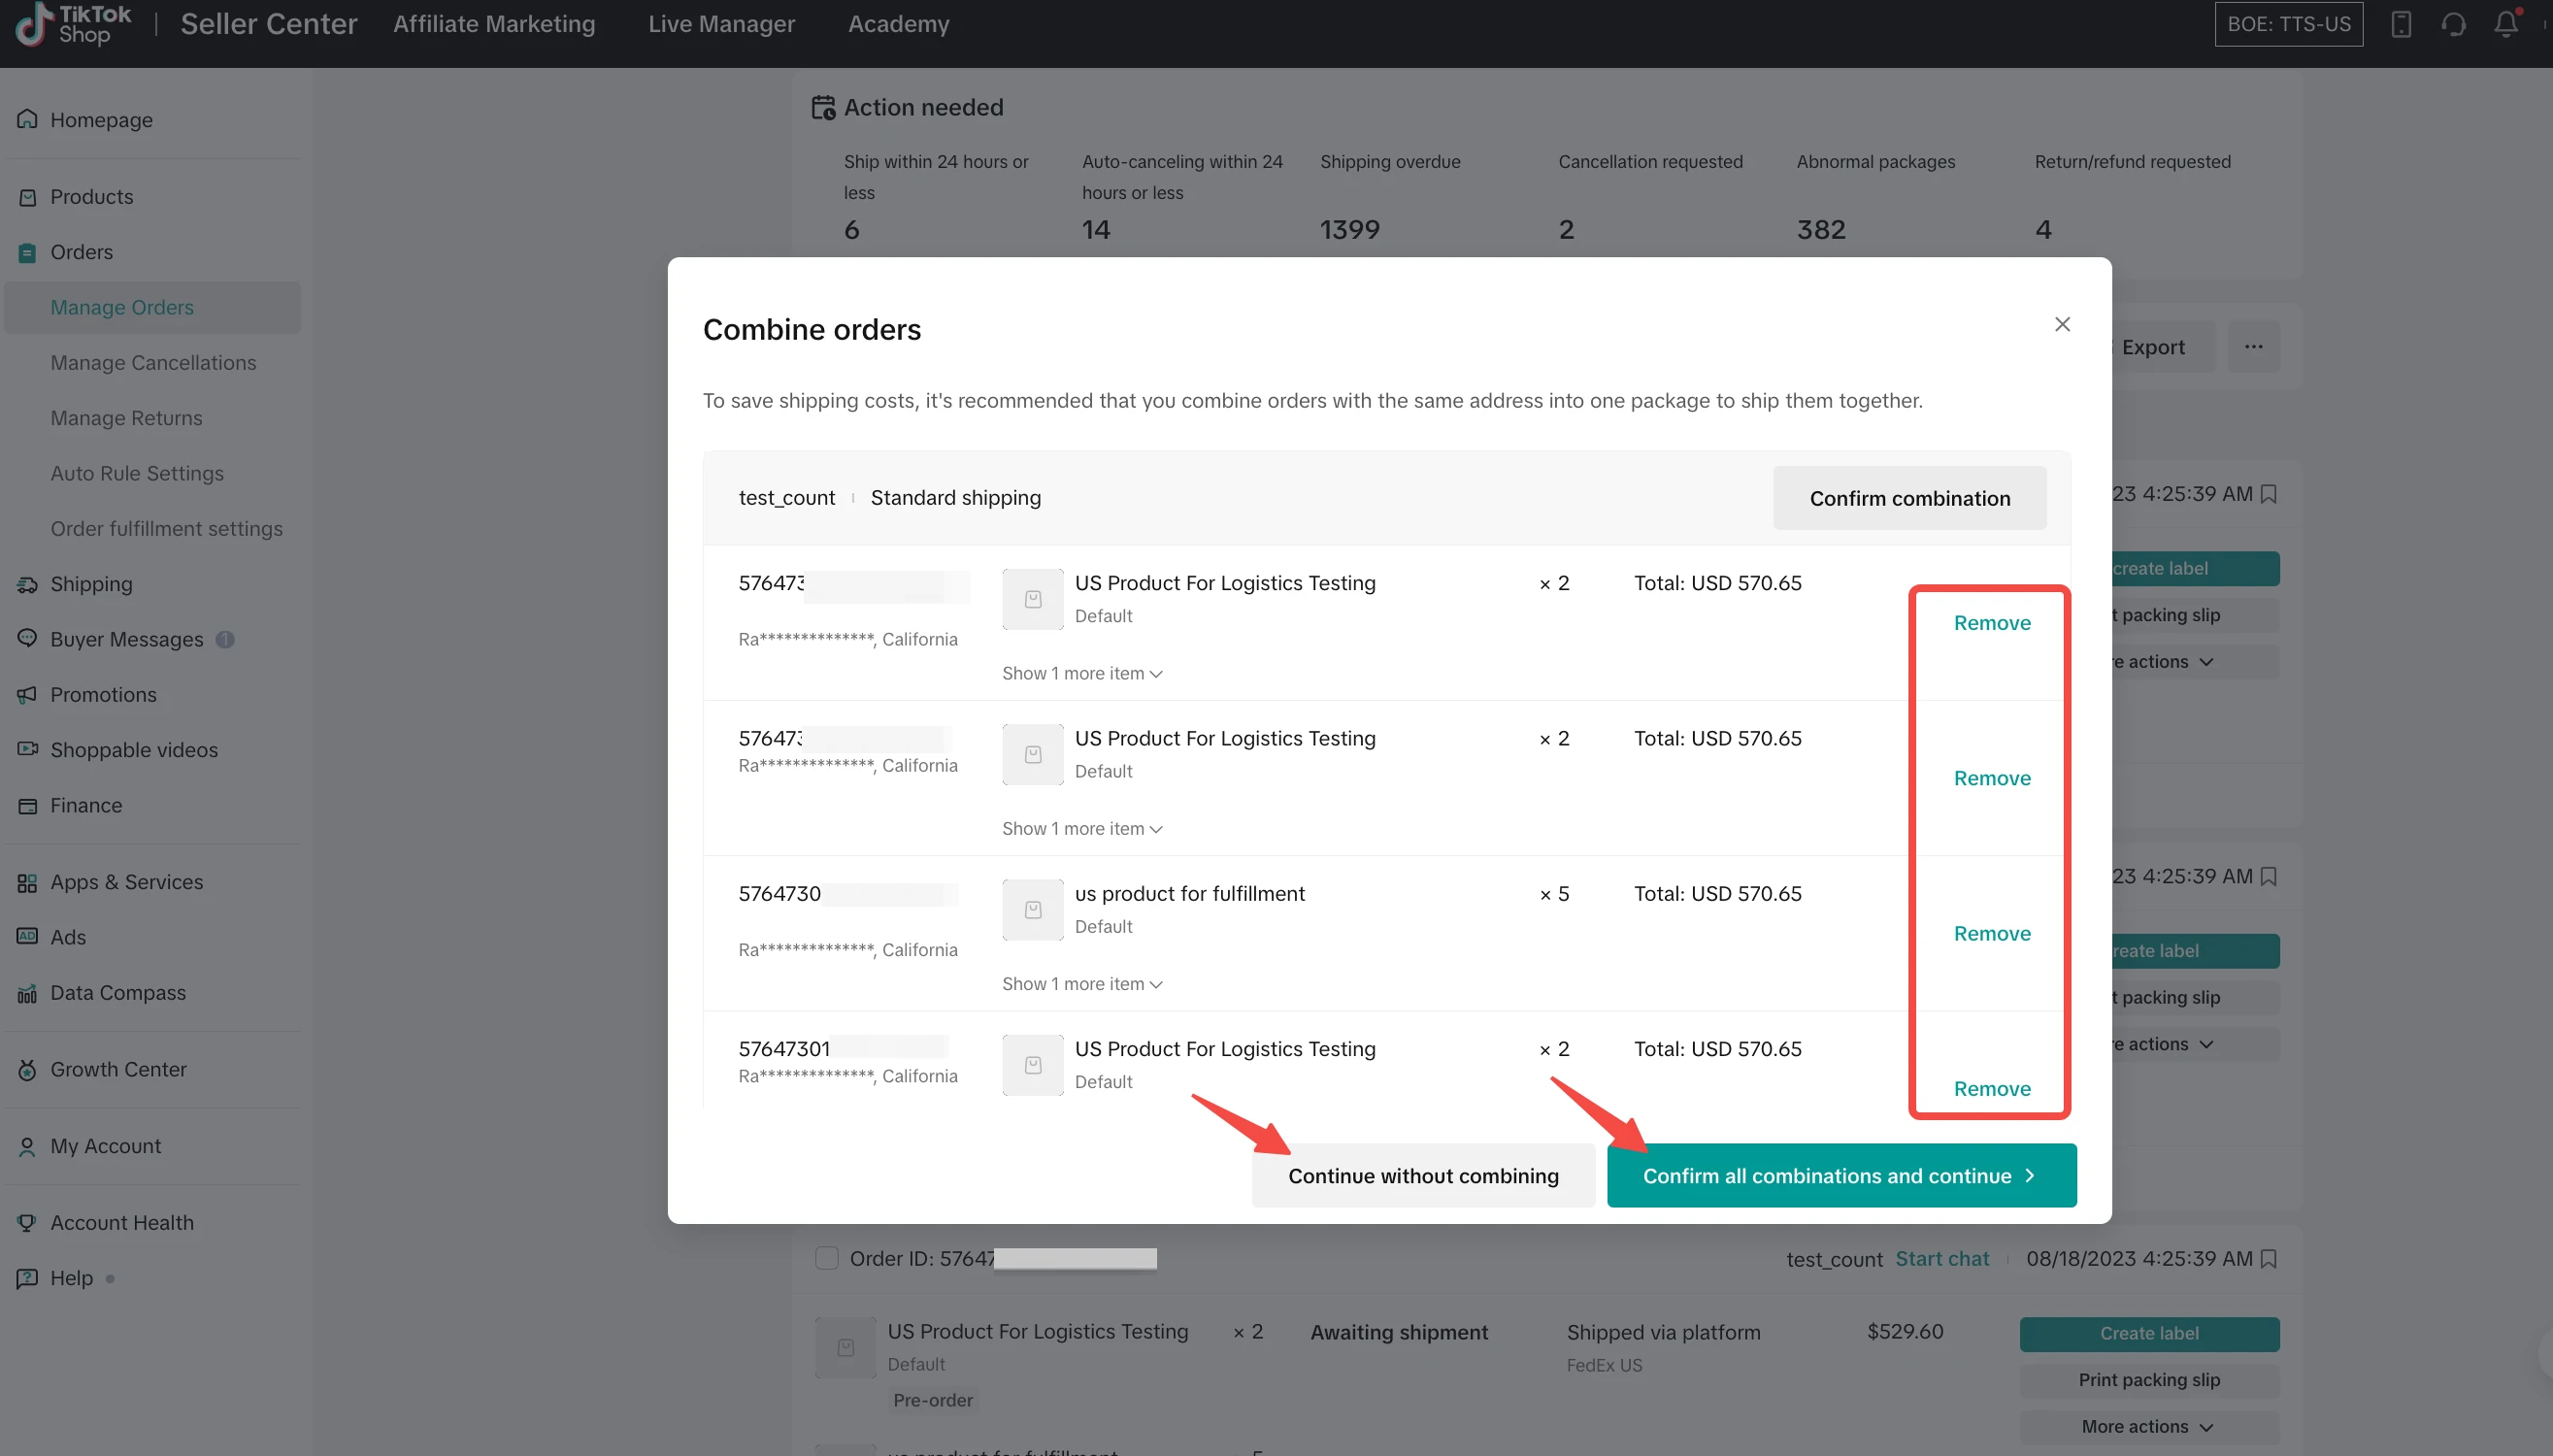Remove the first order from combination

click(1991, 622)
